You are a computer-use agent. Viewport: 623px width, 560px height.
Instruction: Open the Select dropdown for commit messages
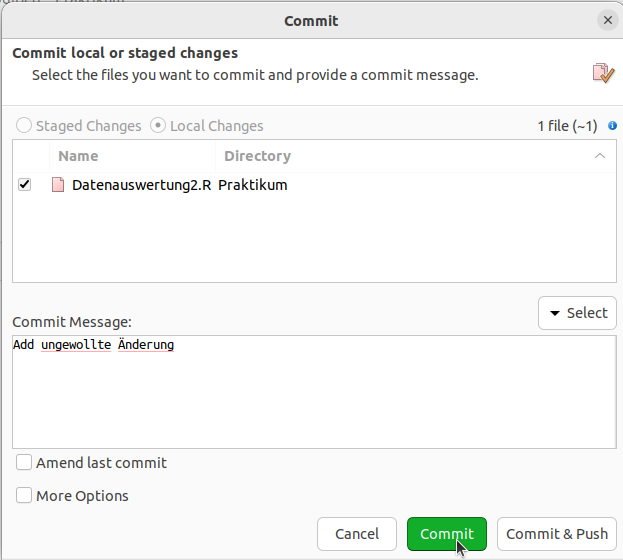coord(577,313)
